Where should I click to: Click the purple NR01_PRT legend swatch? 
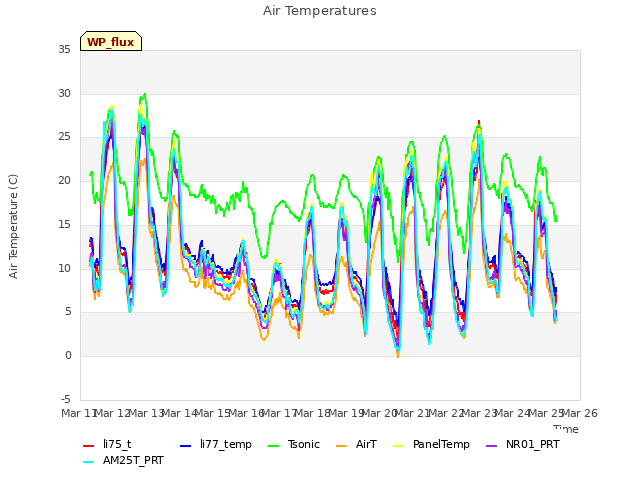492,446
